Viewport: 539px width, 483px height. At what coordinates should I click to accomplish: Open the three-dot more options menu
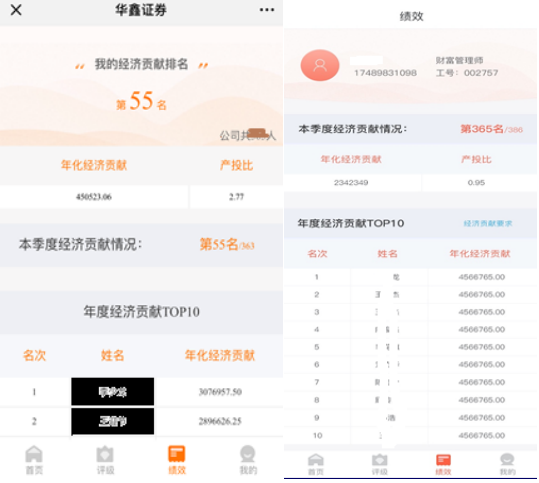[267, 10]
